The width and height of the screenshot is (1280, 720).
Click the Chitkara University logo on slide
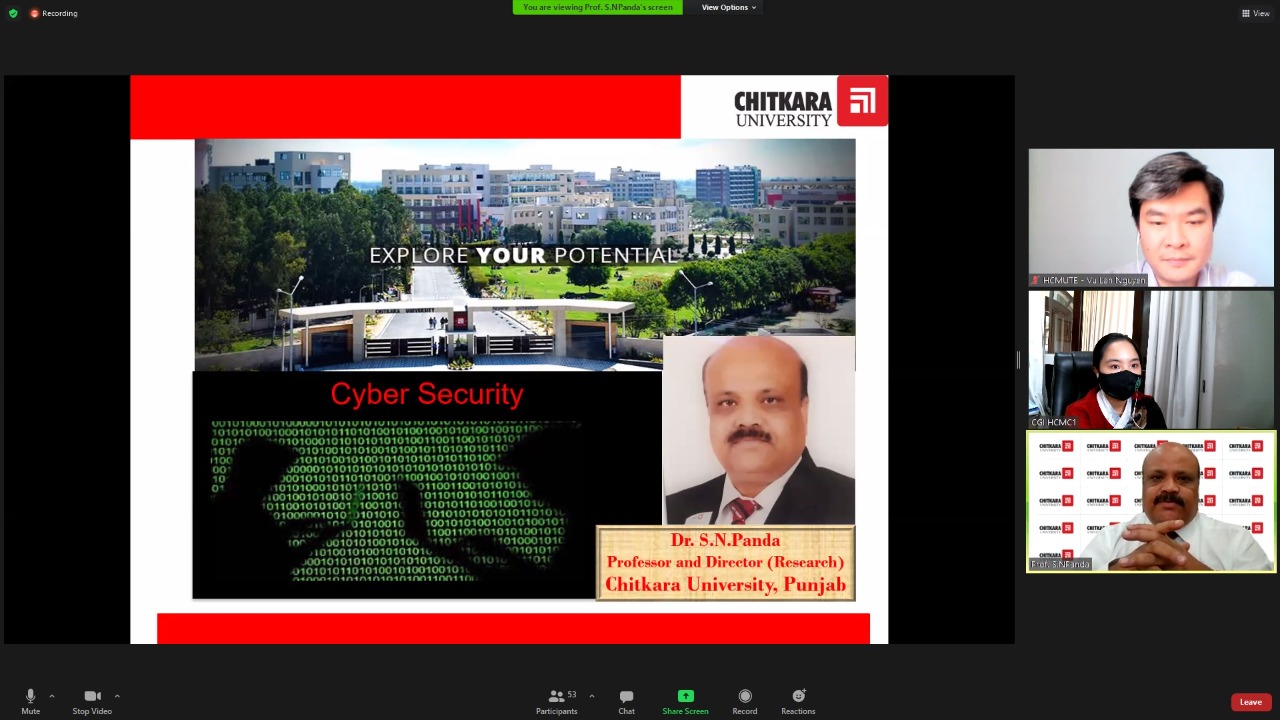(810, 102)
